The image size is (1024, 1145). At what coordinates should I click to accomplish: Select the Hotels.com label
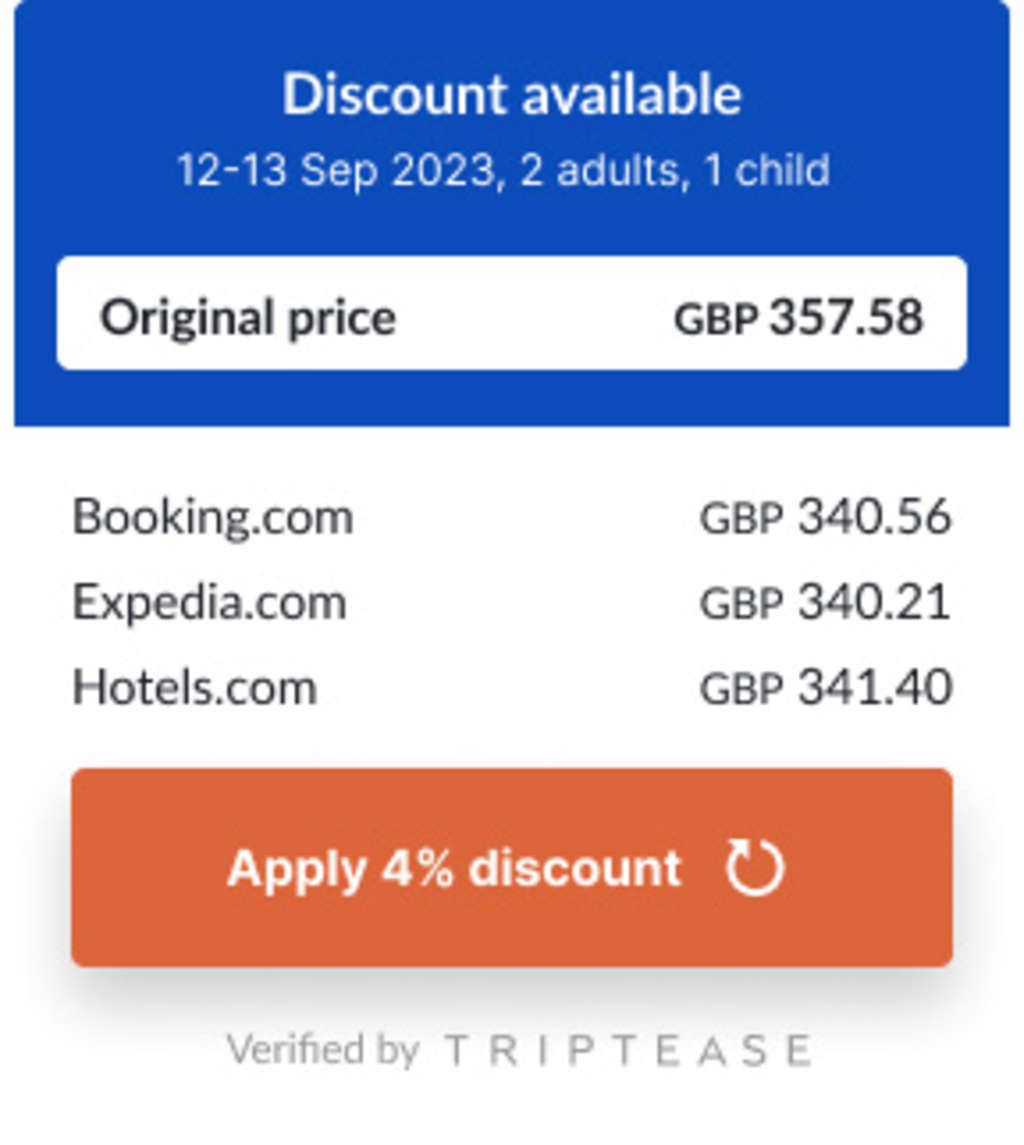195,688
